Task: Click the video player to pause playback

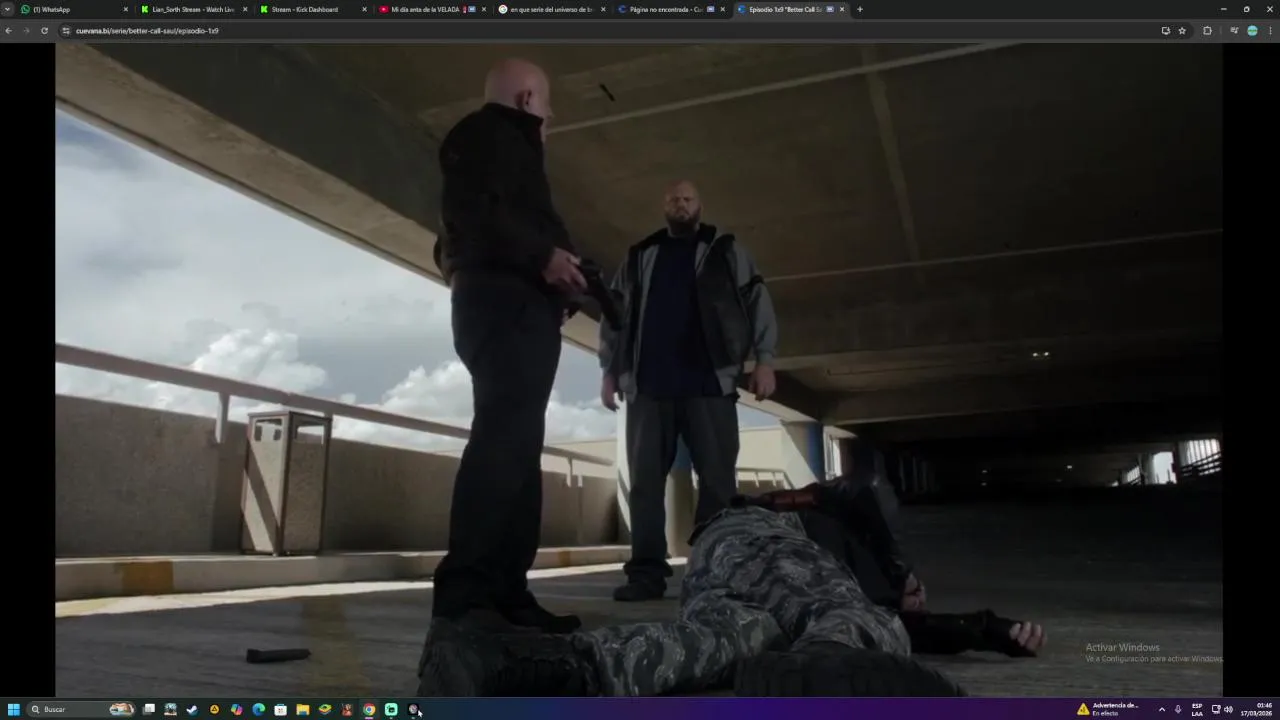Action: [x=639, y=370]
